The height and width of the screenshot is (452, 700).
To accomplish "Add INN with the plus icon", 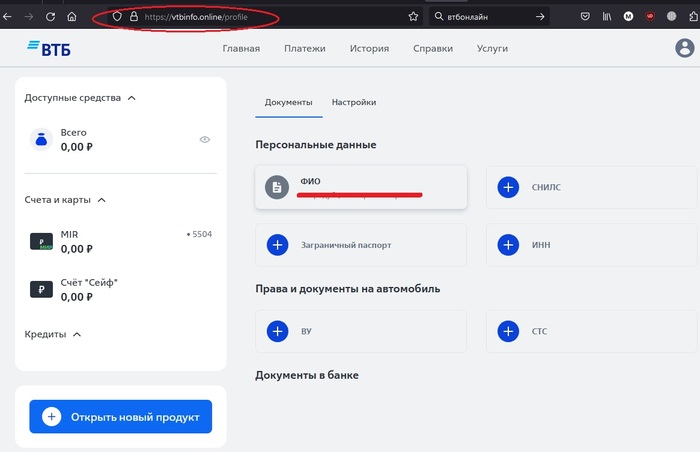I will [x=508, y=244].
